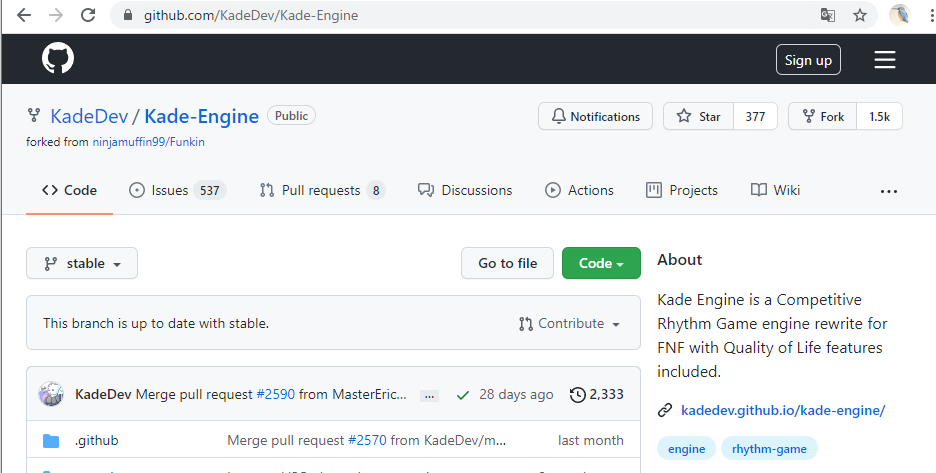Switch to the Issues tab
936x473 pixels.
pos(177,190)
